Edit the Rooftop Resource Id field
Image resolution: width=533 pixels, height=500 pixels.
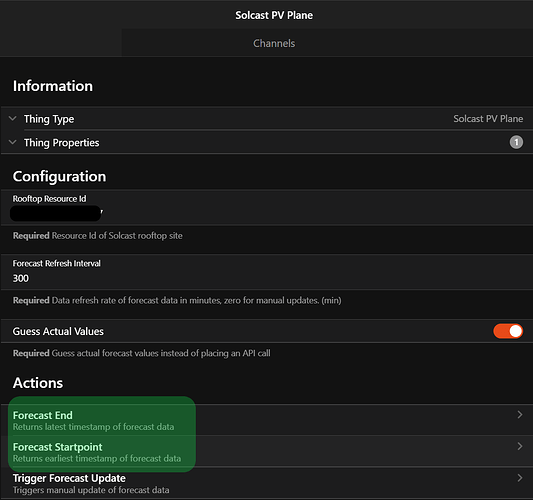tap(266, 207)
